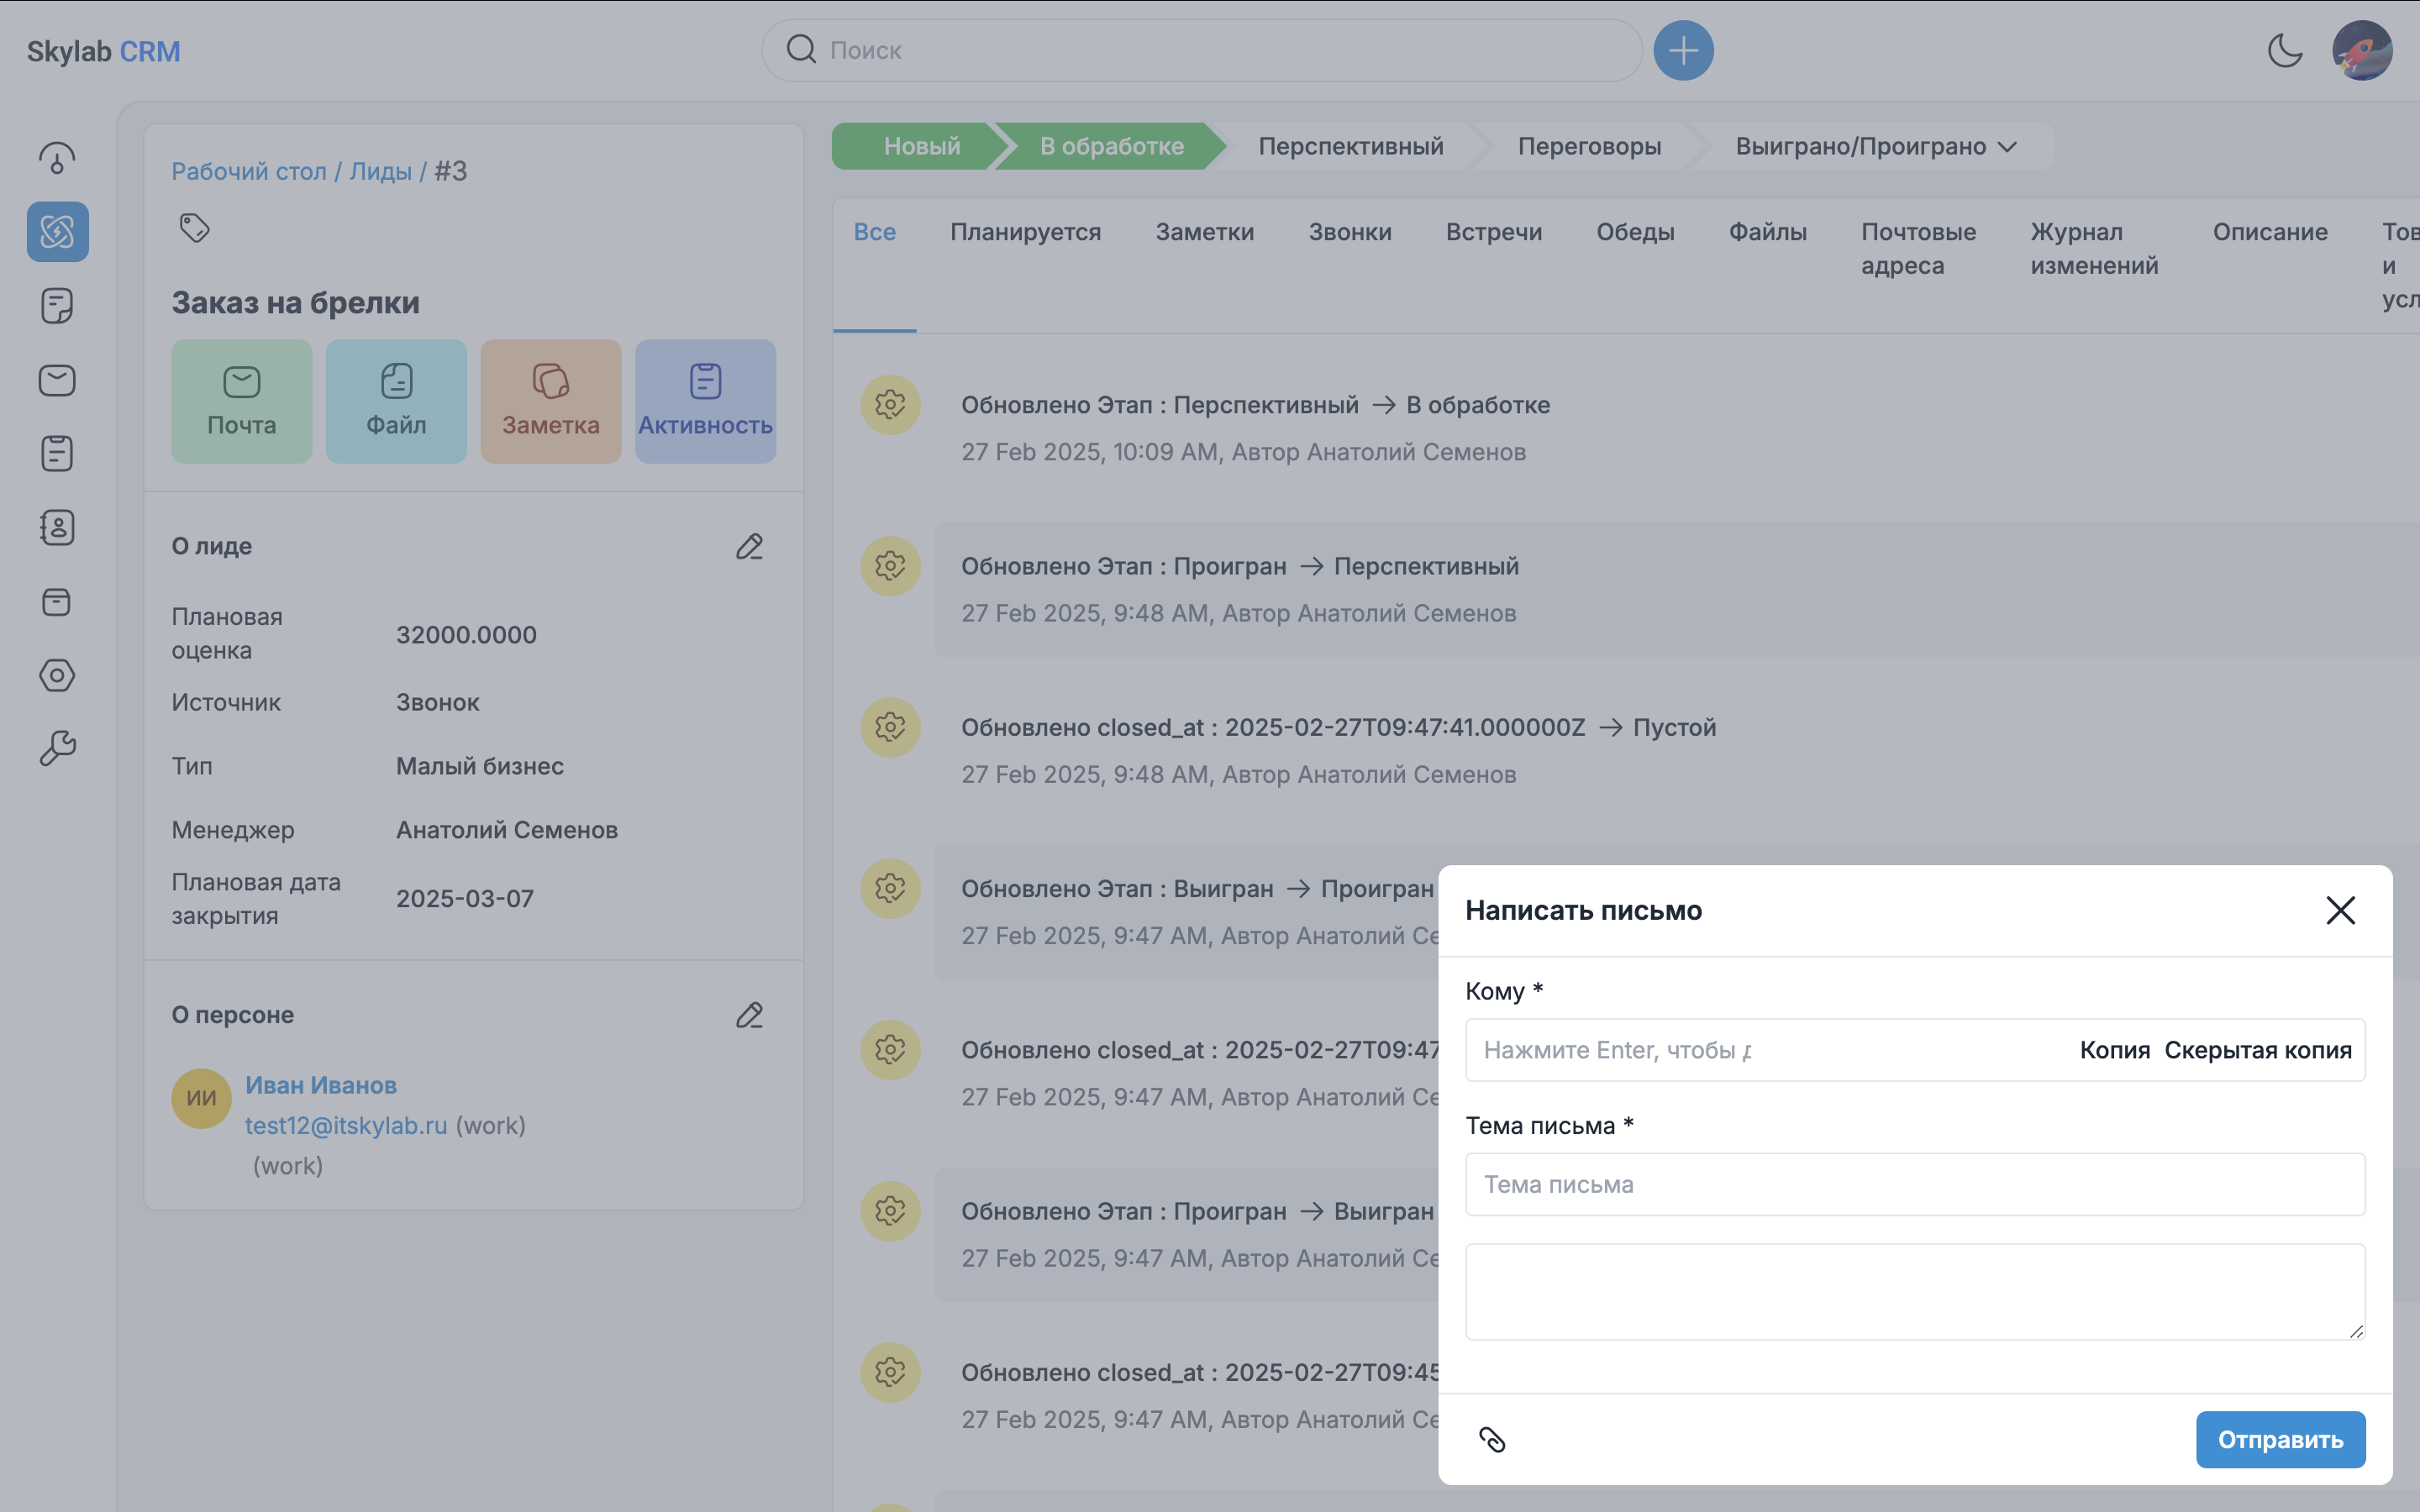Screen dimensions: 2420x1512
Task: Open the products box sidebar icon
Action: [x=57, y=602]
